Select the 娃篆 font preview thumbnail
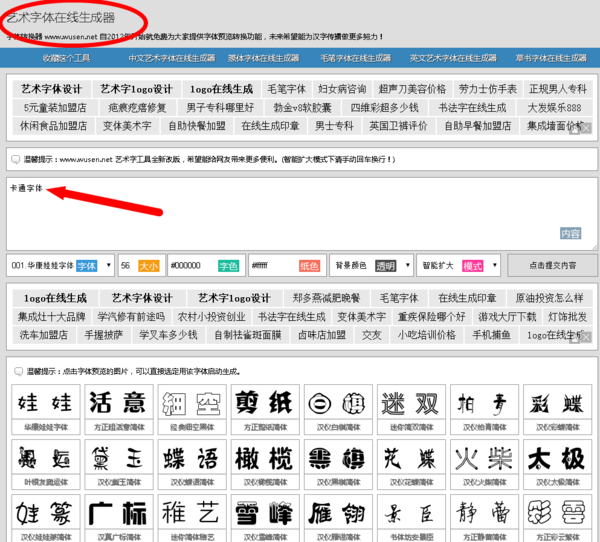 point(46,518)
